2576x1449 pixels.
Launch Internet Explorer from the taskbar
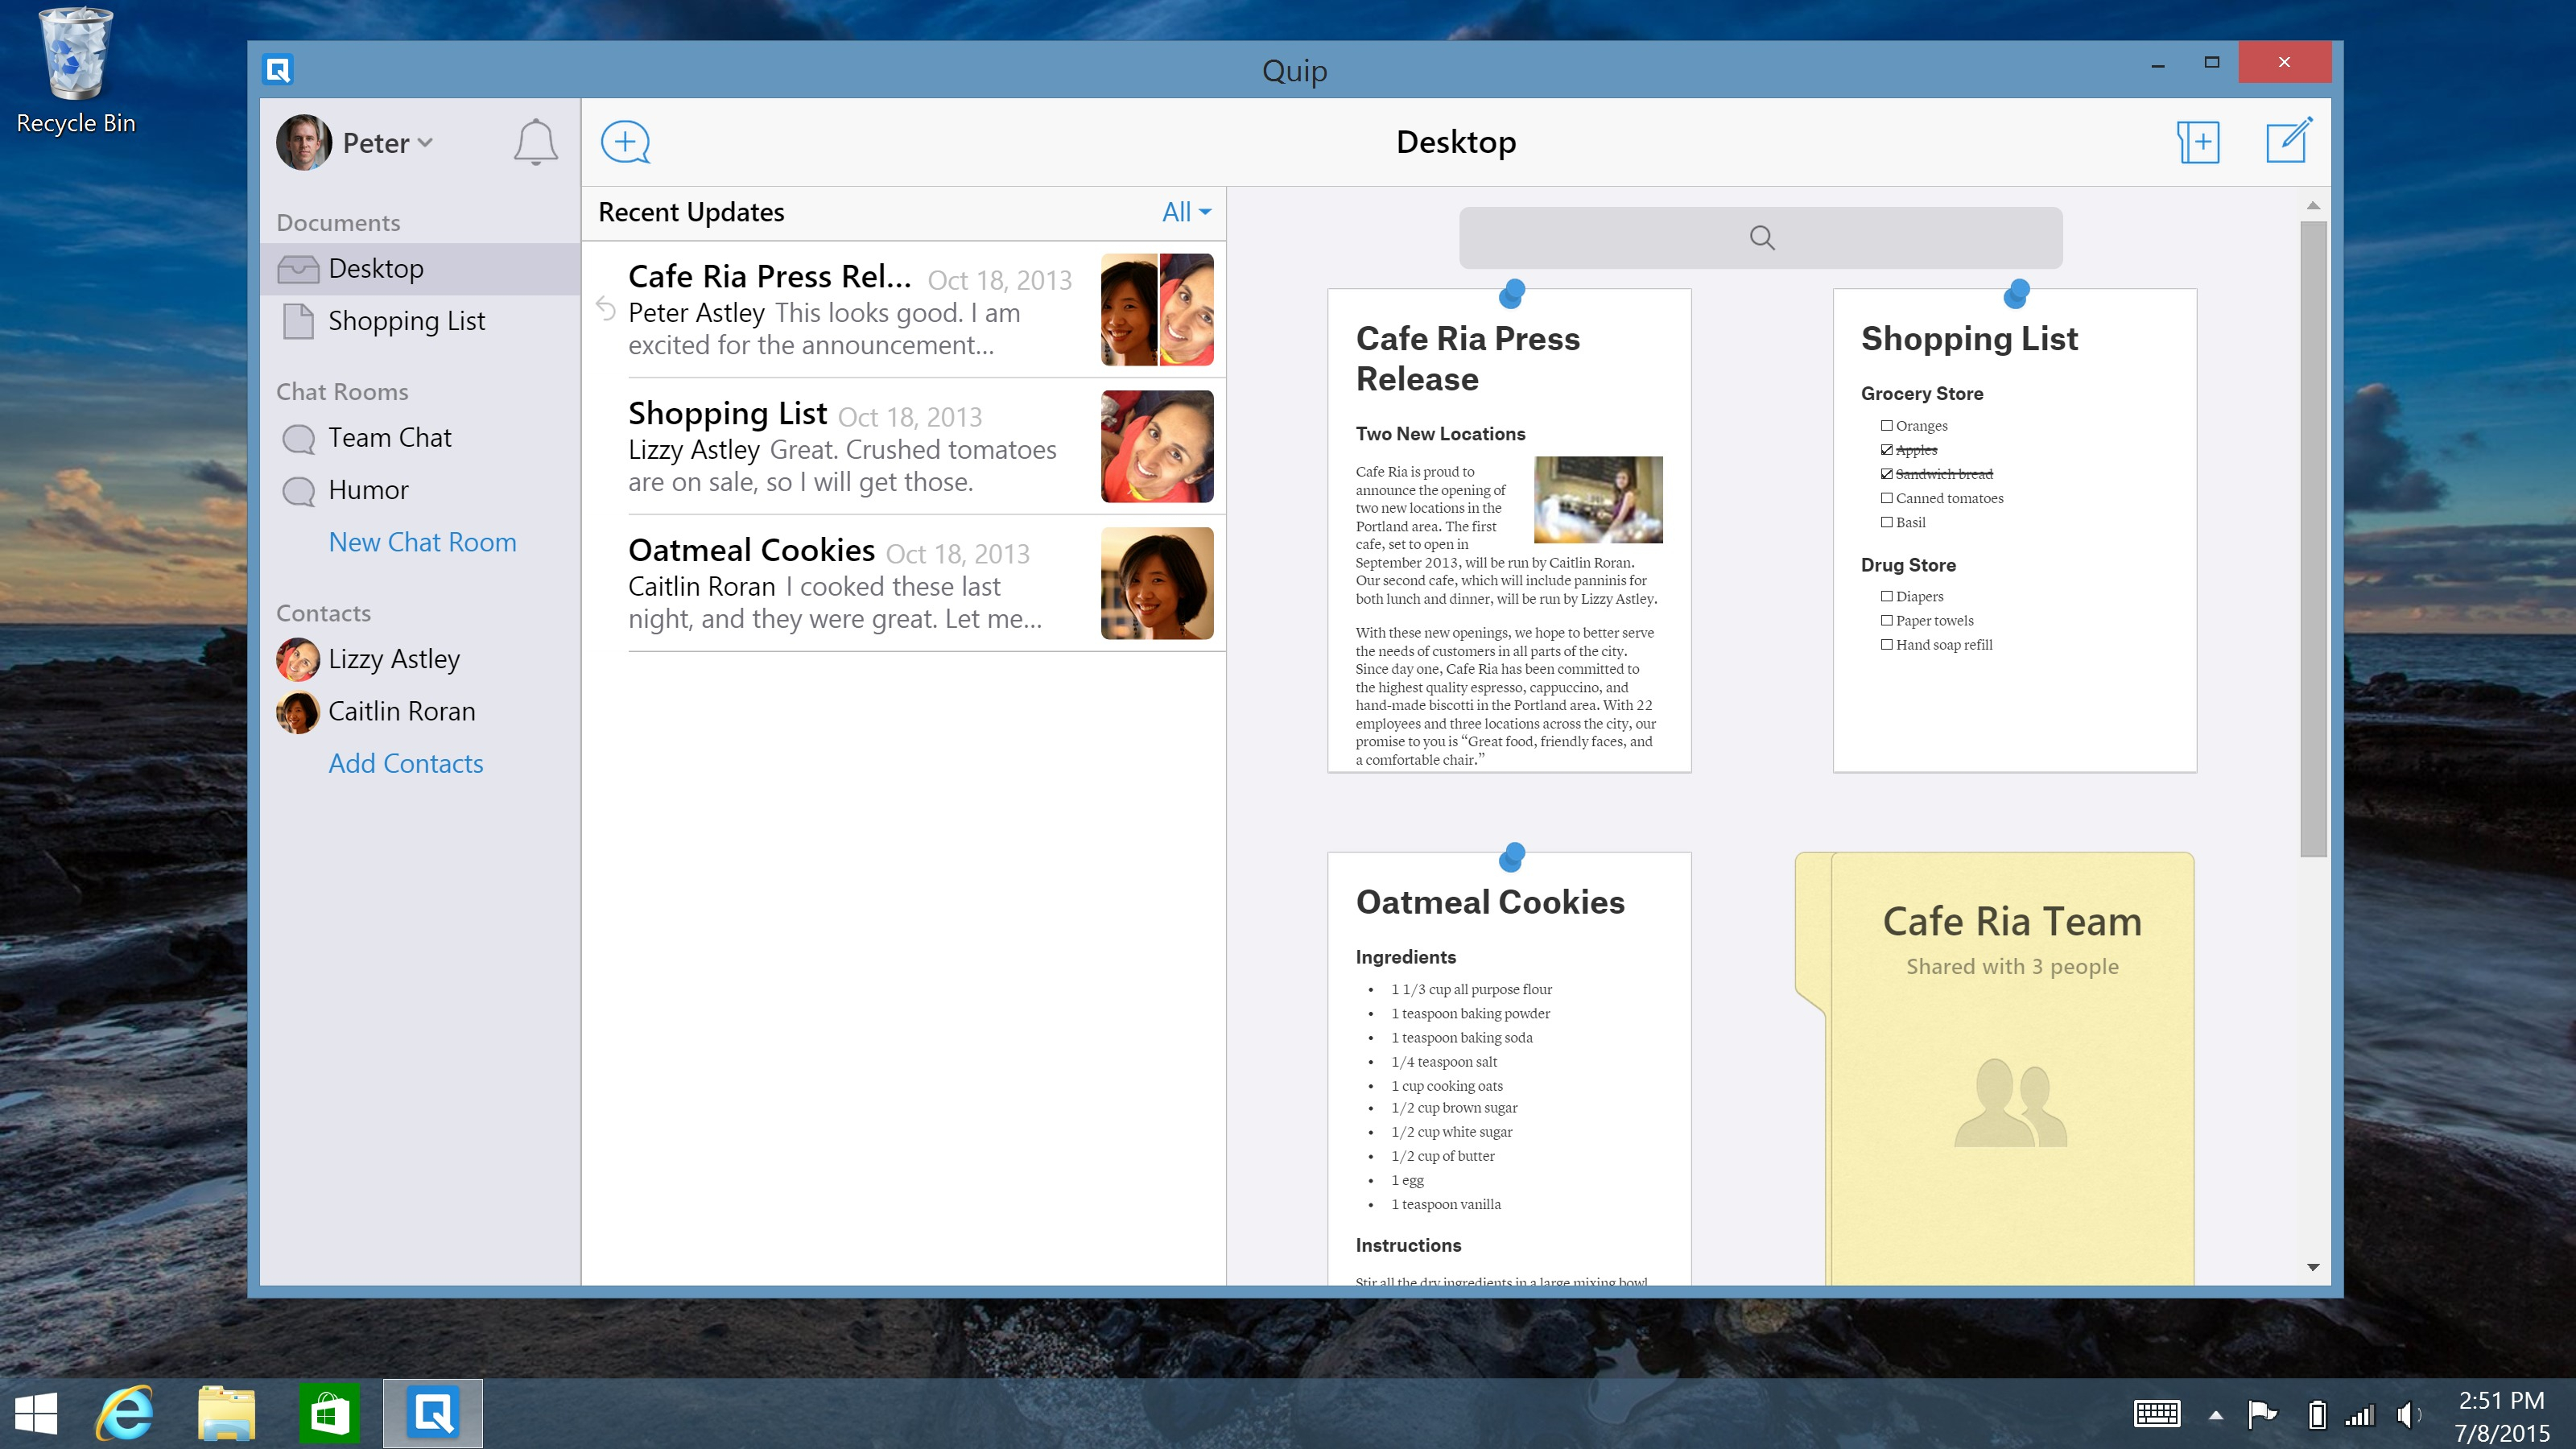(x=122, y=1413)
